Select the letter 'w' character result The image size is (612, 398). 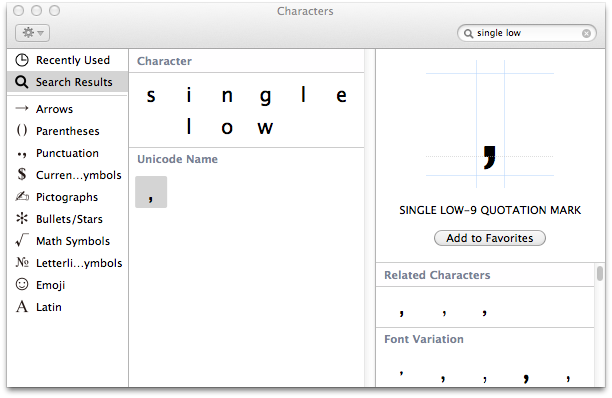coord(265,128)
